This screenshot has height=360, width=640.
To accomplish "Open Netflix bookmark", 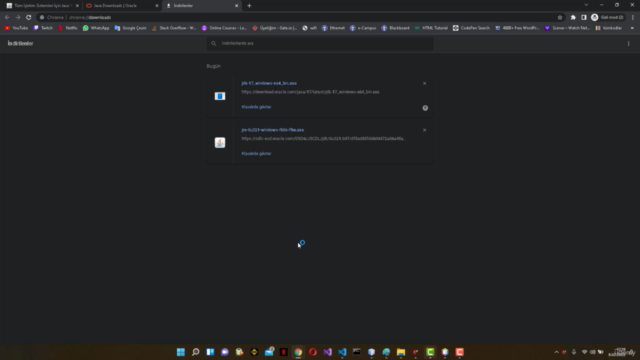I will click(x=68, y=28).
